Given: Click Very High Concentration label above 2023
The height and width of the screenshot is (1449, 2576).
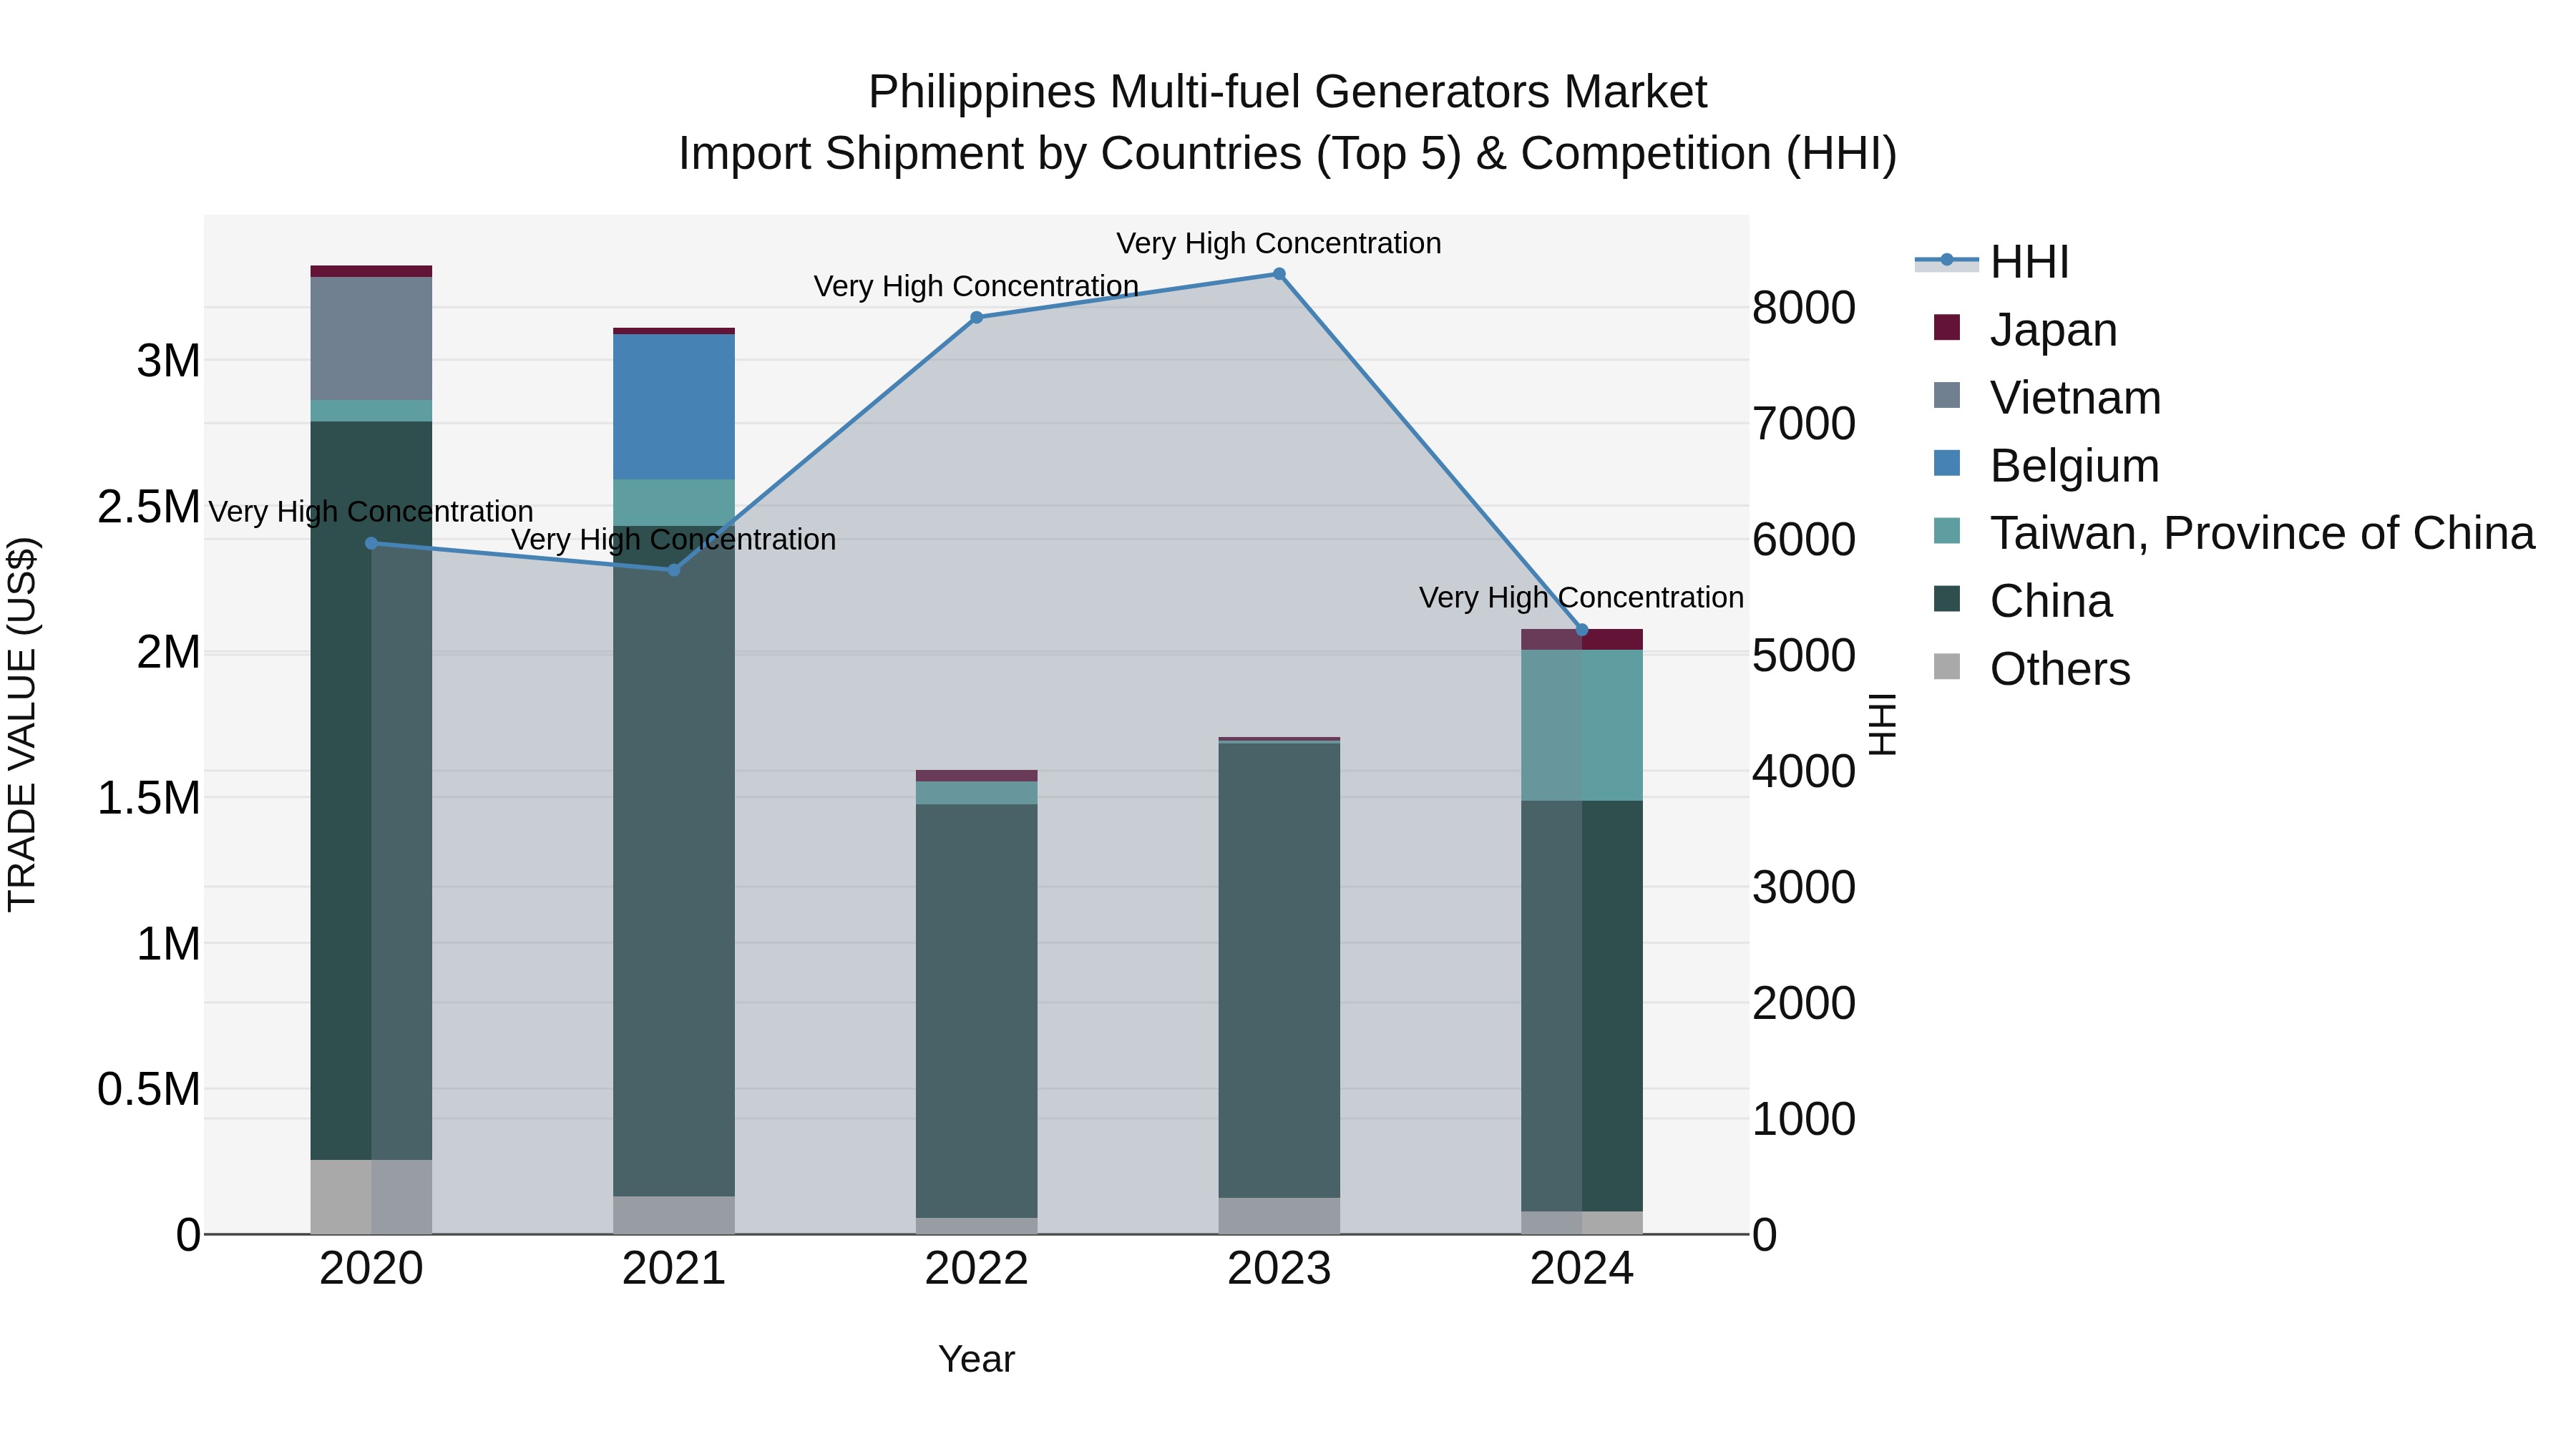Looking at the screenshot, I should 1279,243.
